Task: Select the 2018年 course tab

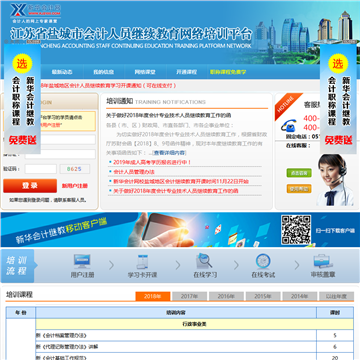Action: point(153,296)
